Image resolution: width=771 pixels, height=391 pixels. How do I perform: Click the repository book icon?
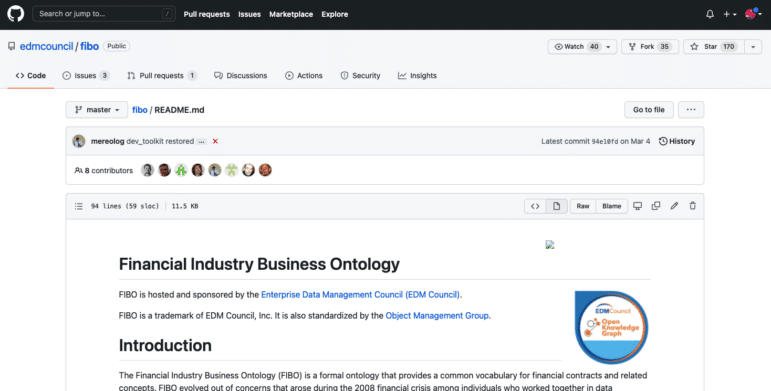point(11,46)
